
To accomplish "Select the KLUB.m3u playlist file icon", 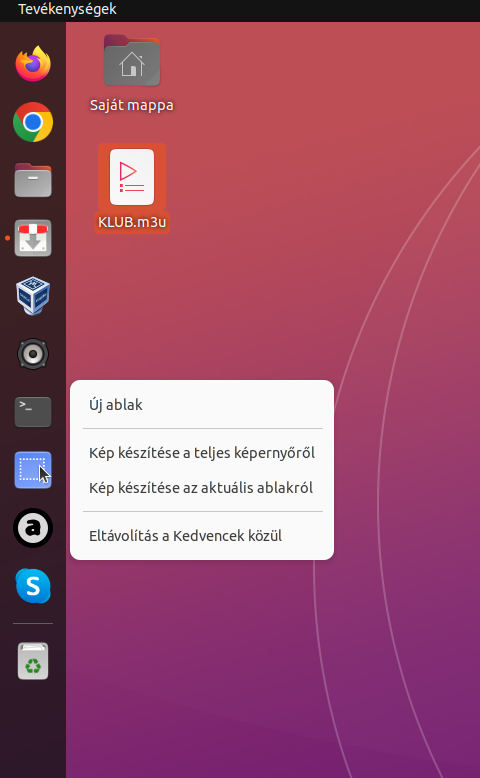I will (x=132, y=177).
